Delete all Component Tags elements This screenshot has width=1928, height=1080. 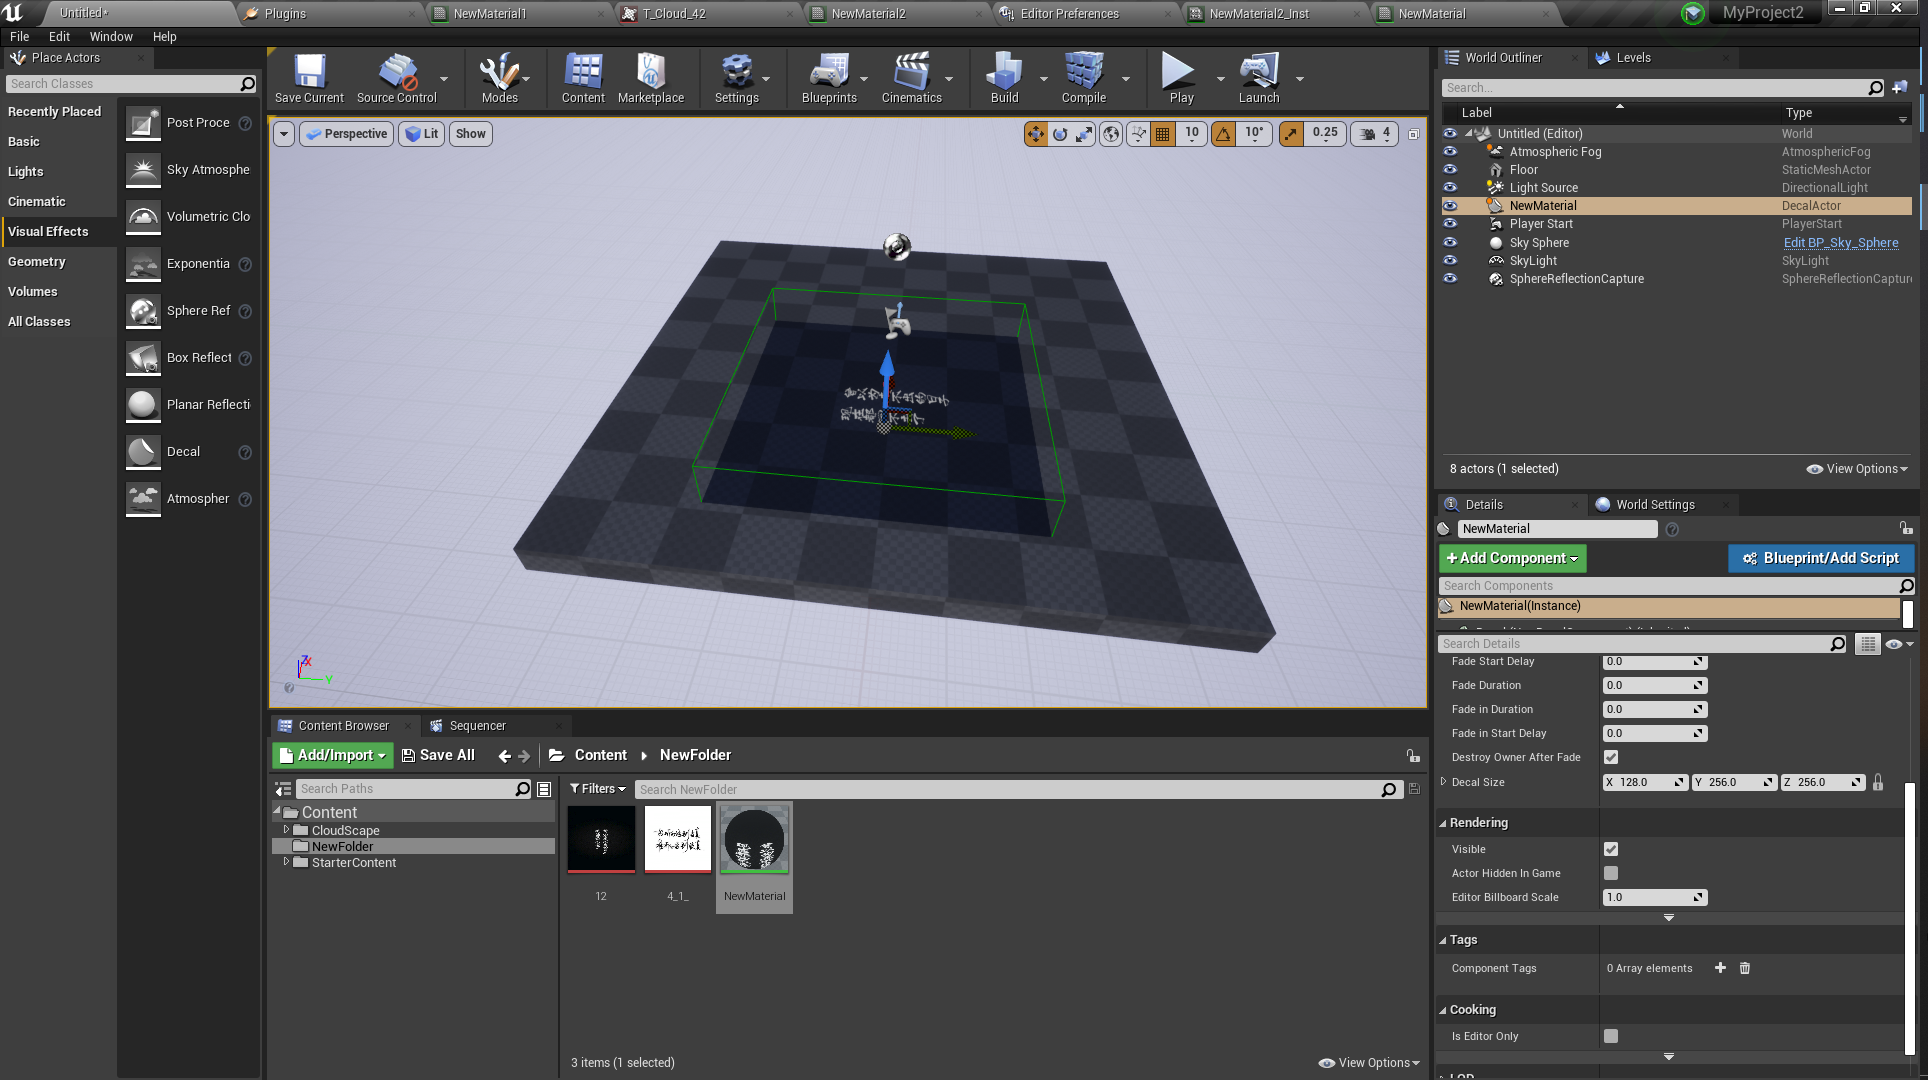click(x=1745, y=968)
